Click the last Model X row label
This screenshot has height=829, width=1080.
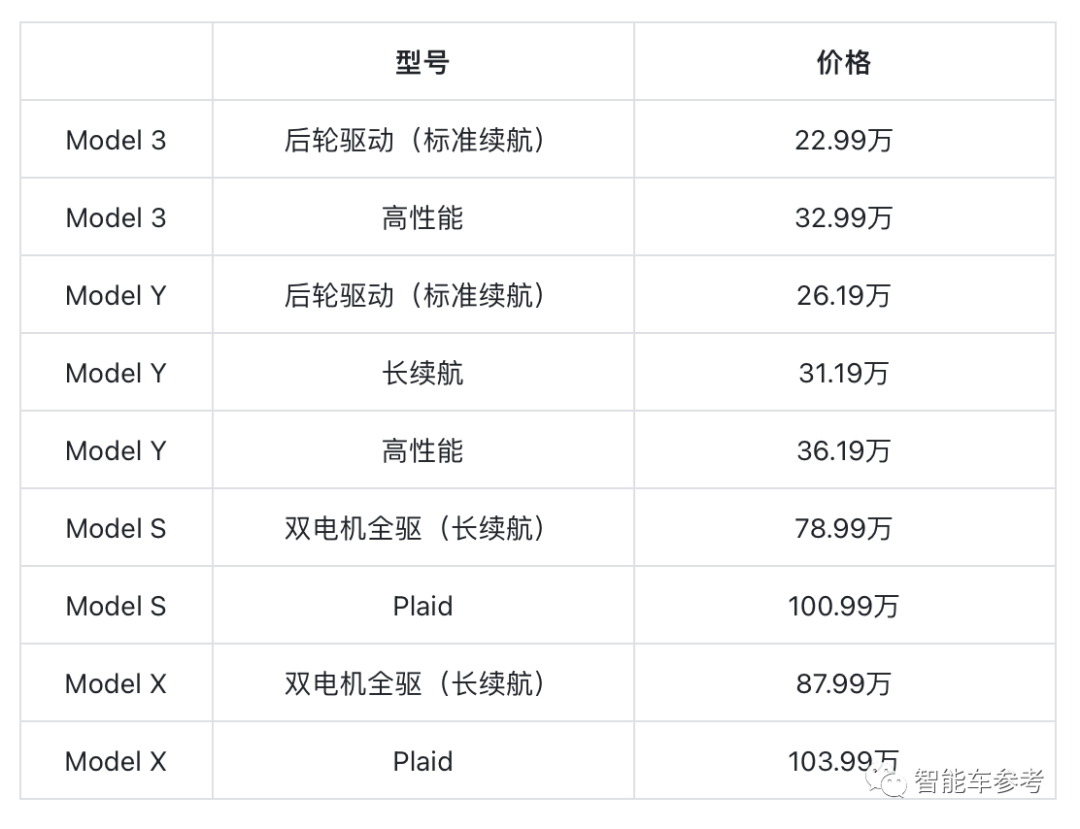116,762
